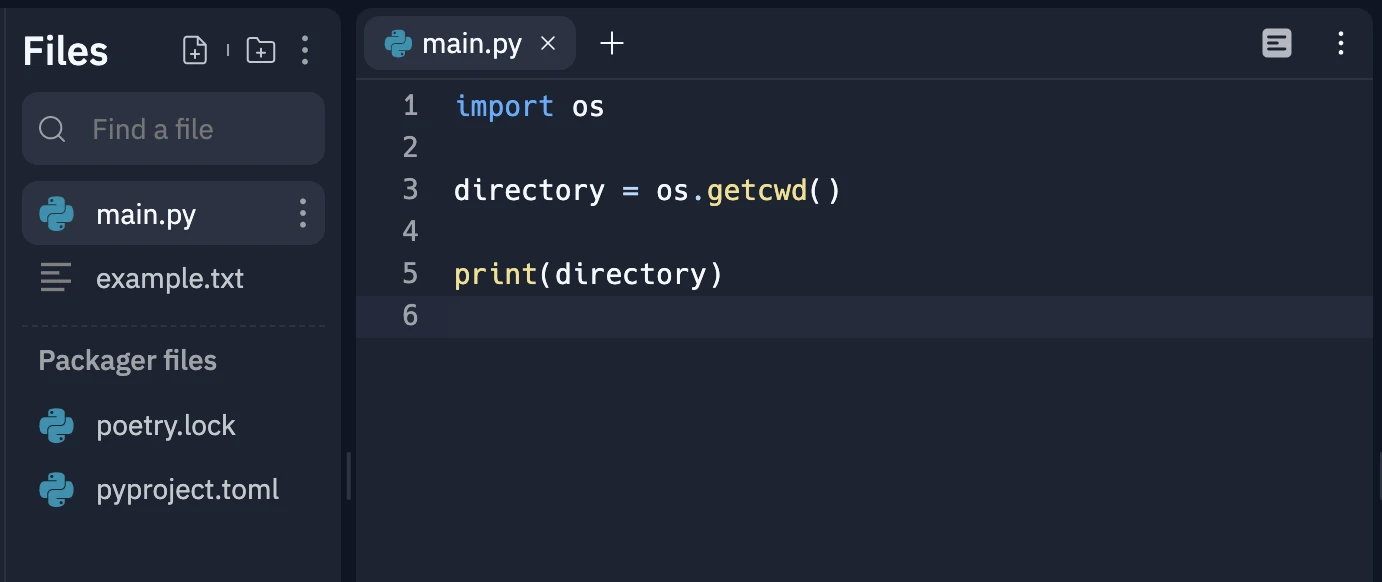Click the Python icon next to main.py
This screenshot has width=1382, height=582.
point(56,213)
